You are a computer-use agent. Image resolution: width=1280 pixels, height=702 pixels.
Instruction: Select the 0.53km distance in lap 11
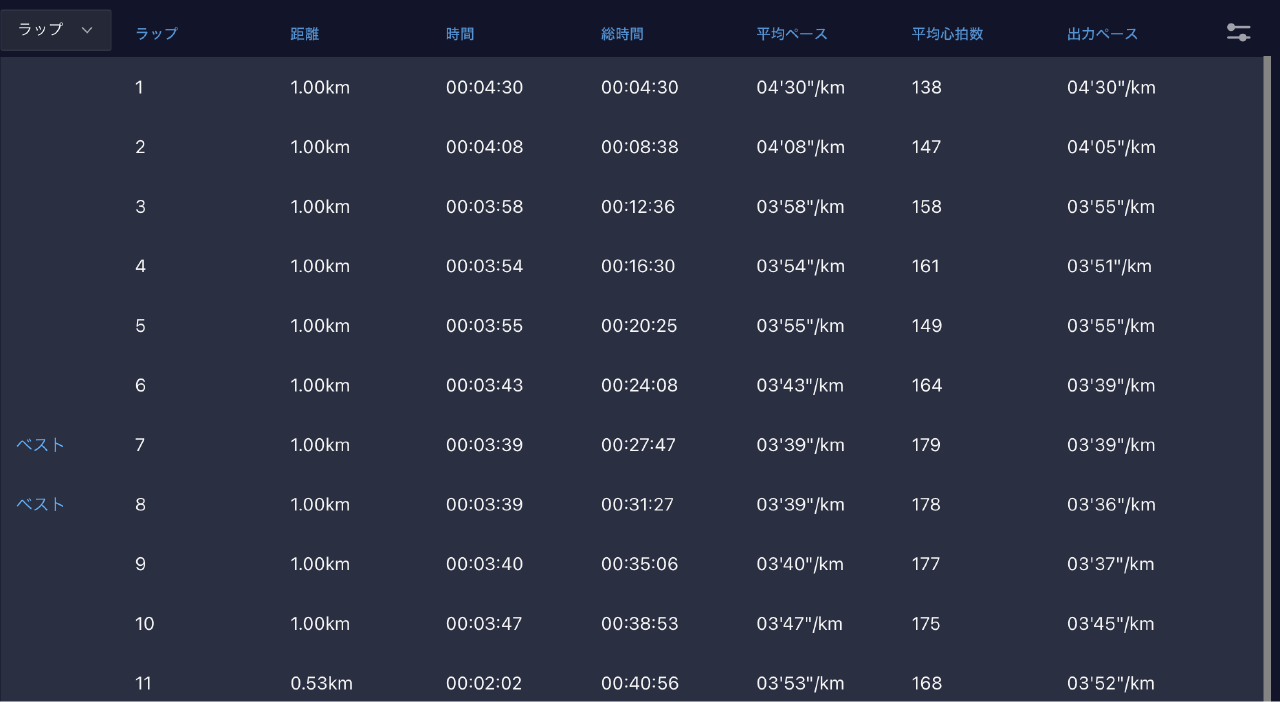point(321,684)
